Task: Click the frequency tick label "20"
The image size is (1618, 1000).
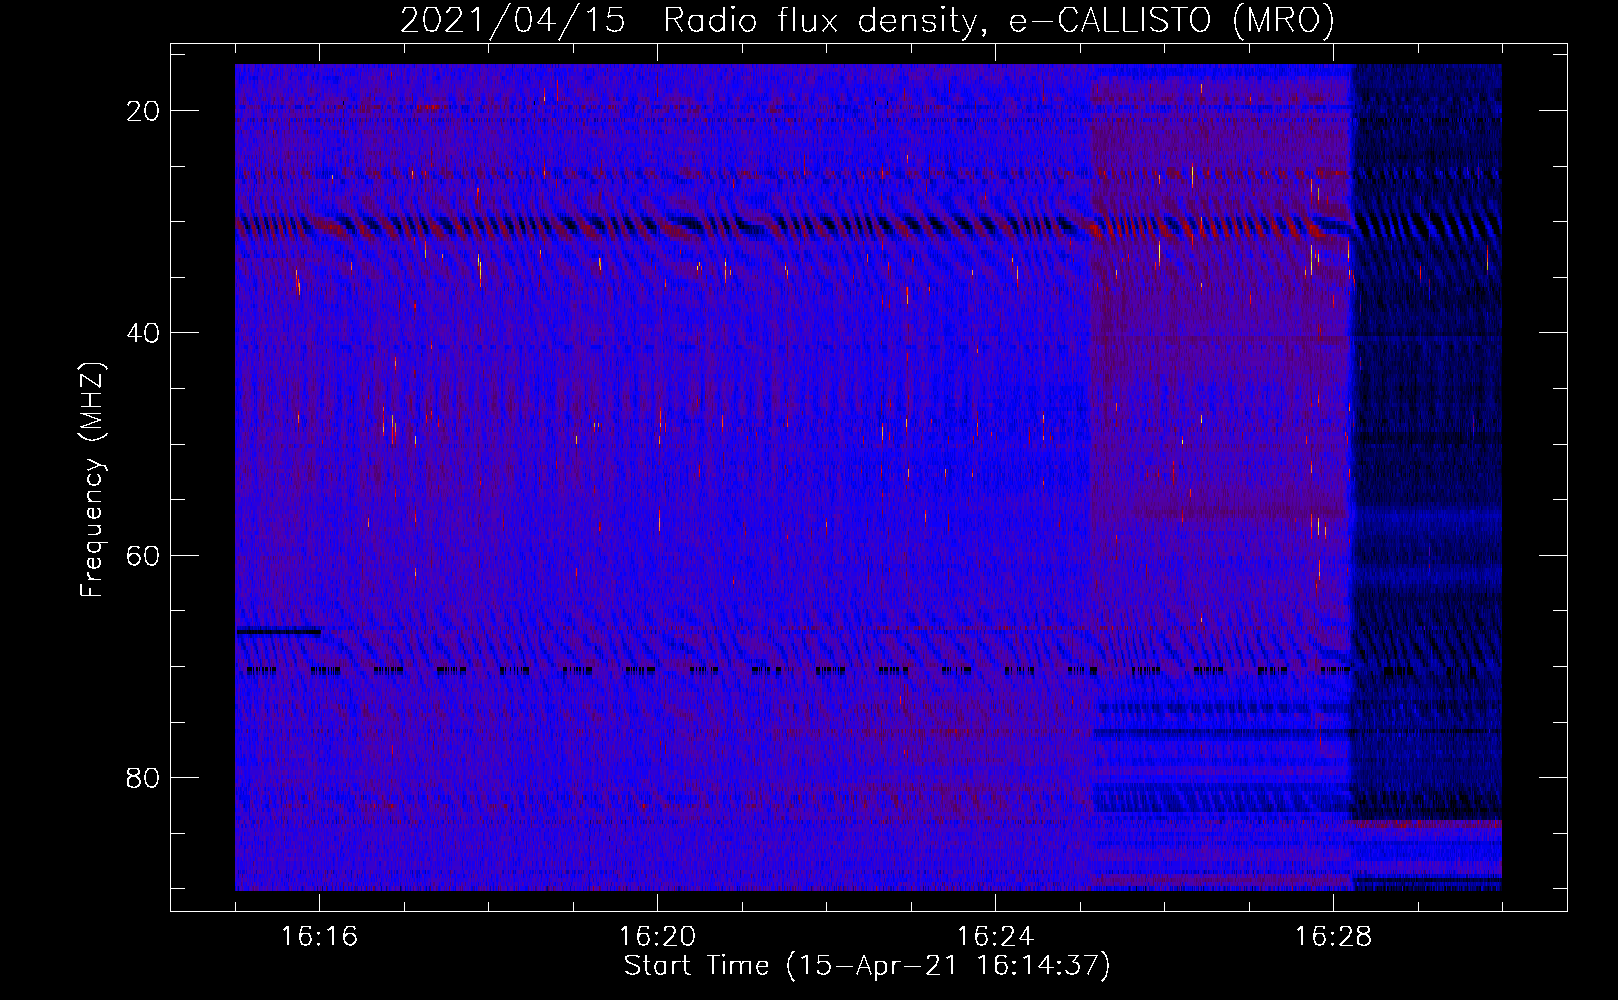Action: click(x=143, y=111)
